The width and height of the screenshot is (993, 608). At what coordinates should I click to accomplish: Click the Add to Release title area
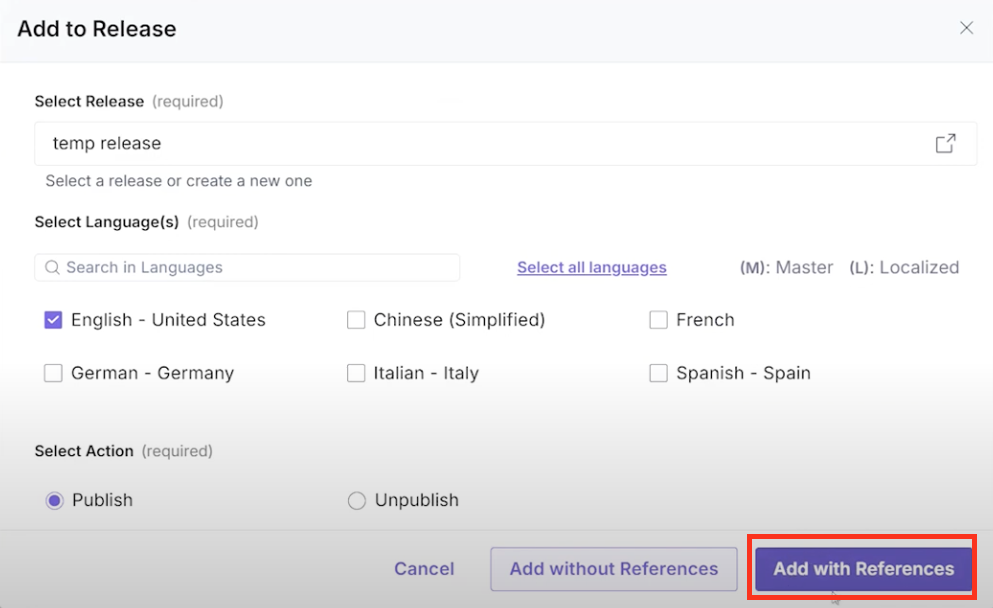pyautogui.click(x=96, y=29)
